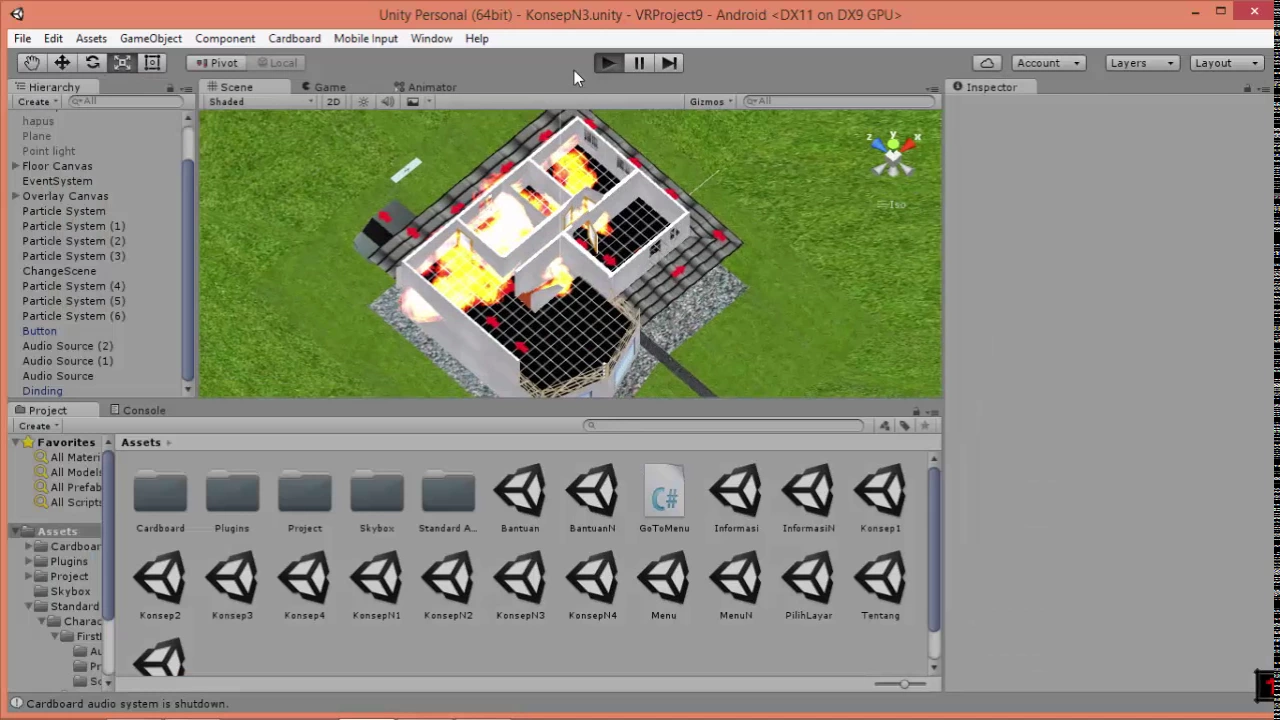This screenshot has height=720, width=1280.
Task: Open the GameObject menu
Action: [151, 38]
